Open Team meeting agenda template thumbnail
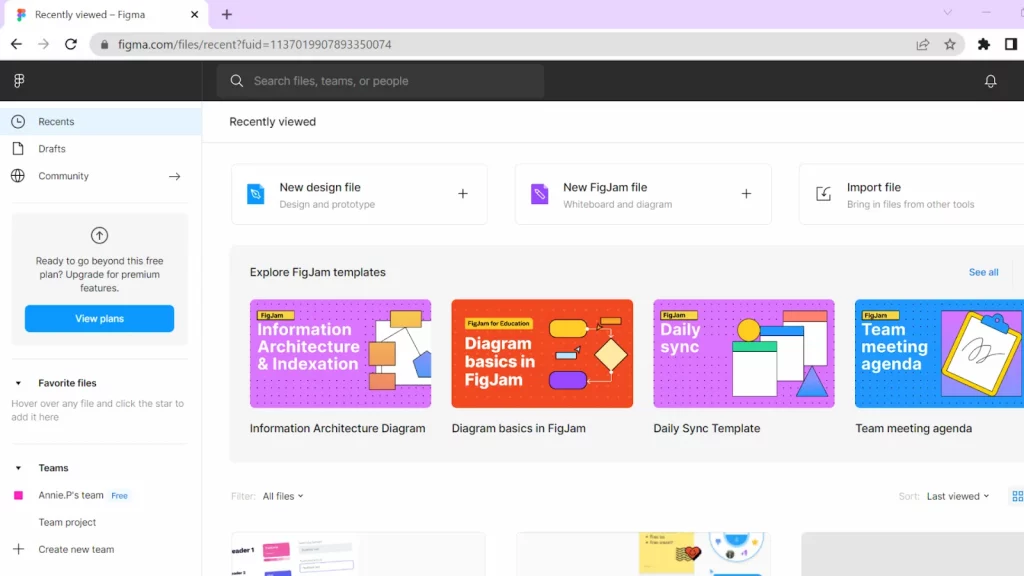Viewport: 1024px width, 576px height. (x=939, y=353)
